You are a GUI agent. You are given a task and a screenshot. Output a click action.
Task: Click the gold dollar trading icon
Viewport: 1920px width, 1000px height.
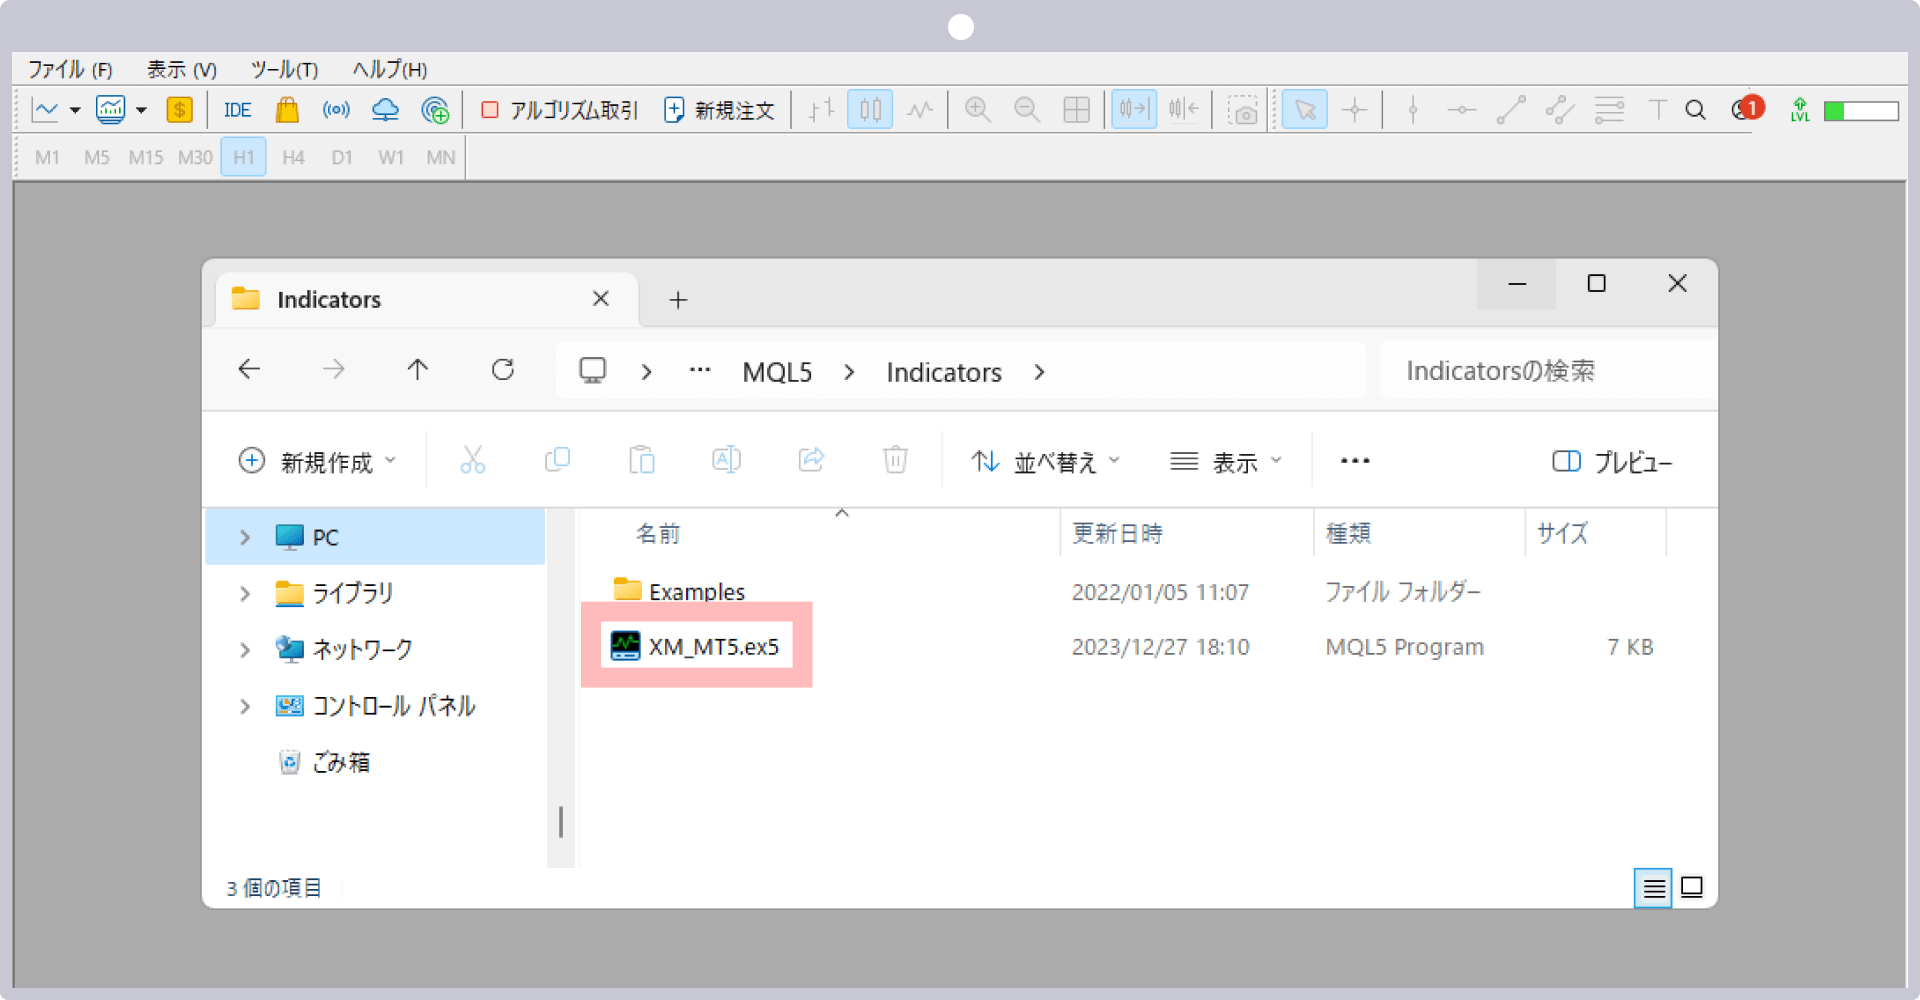[179, 110]
